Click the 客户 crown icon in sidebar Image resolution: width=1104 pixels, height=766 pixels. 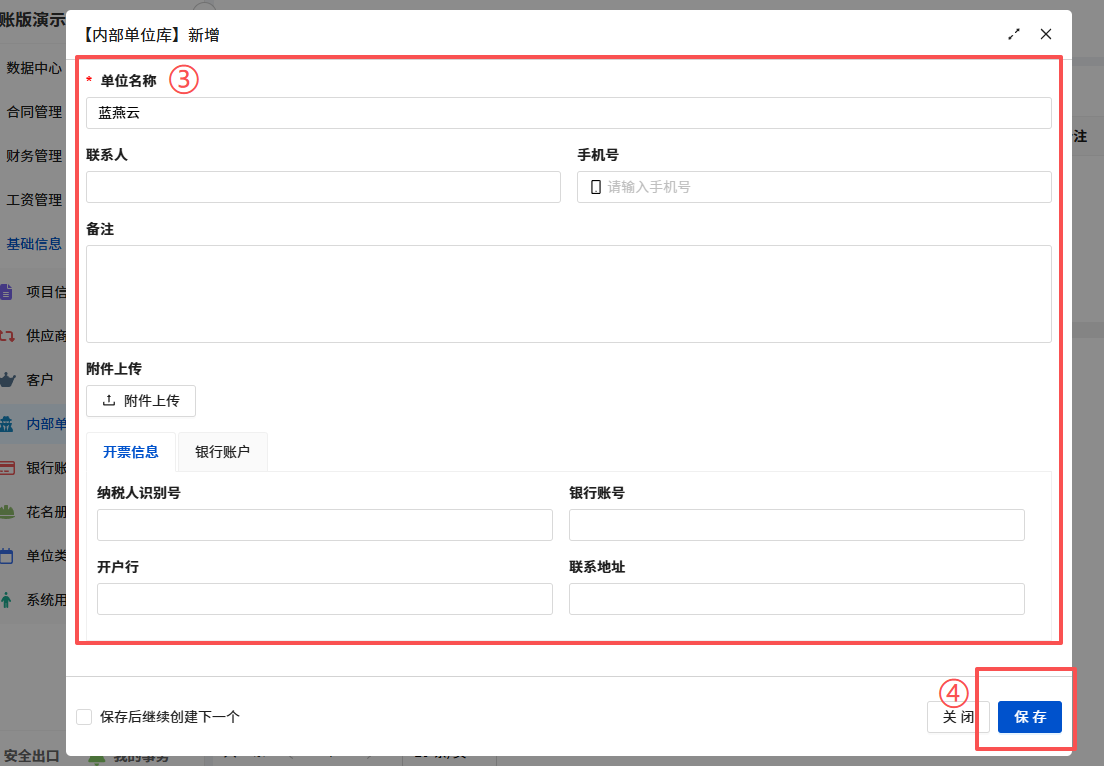coord(7,380)
